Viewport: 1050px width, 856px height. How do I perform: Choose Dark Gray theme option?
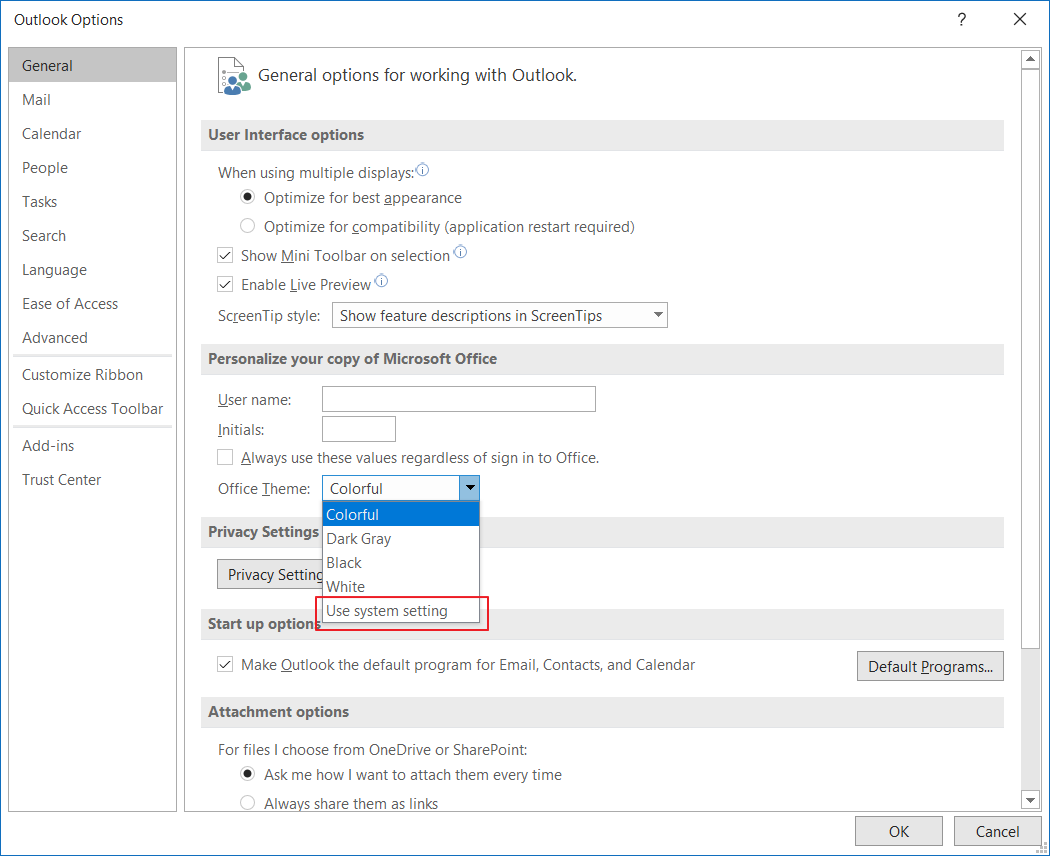coord(400,539)
